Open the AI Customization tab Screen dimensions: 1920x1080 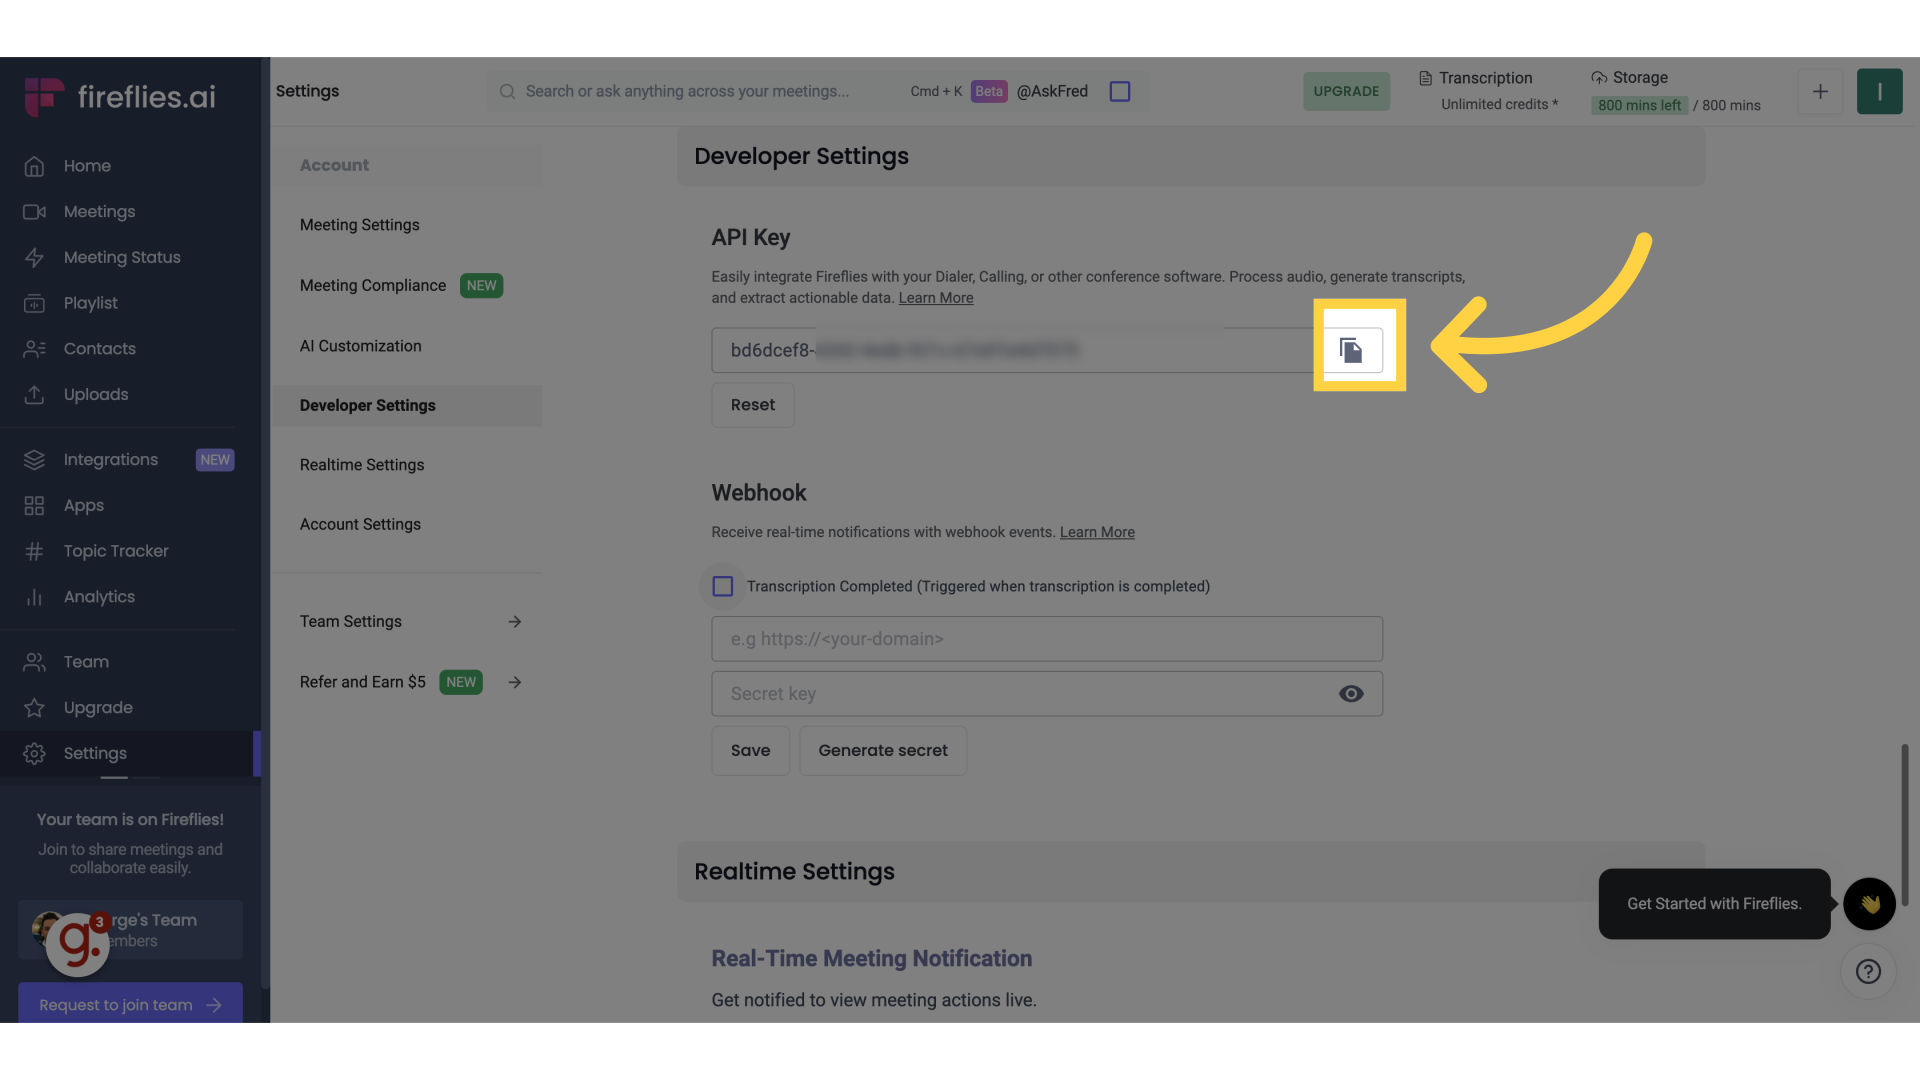[x=360, y=345]
